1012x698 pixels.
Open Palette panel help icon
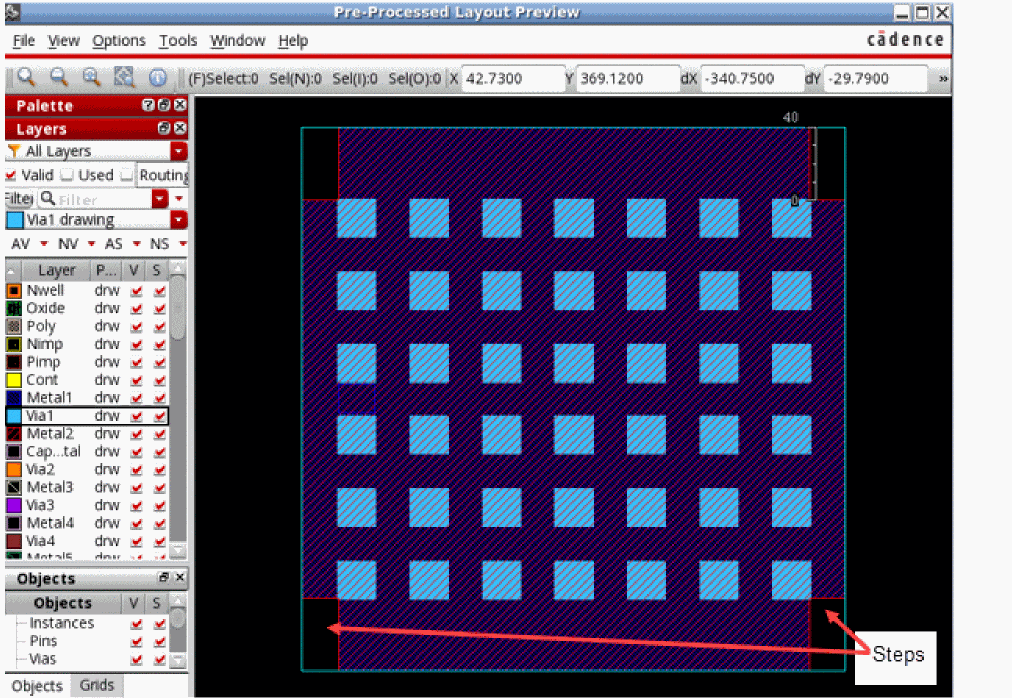coord(148,105)
